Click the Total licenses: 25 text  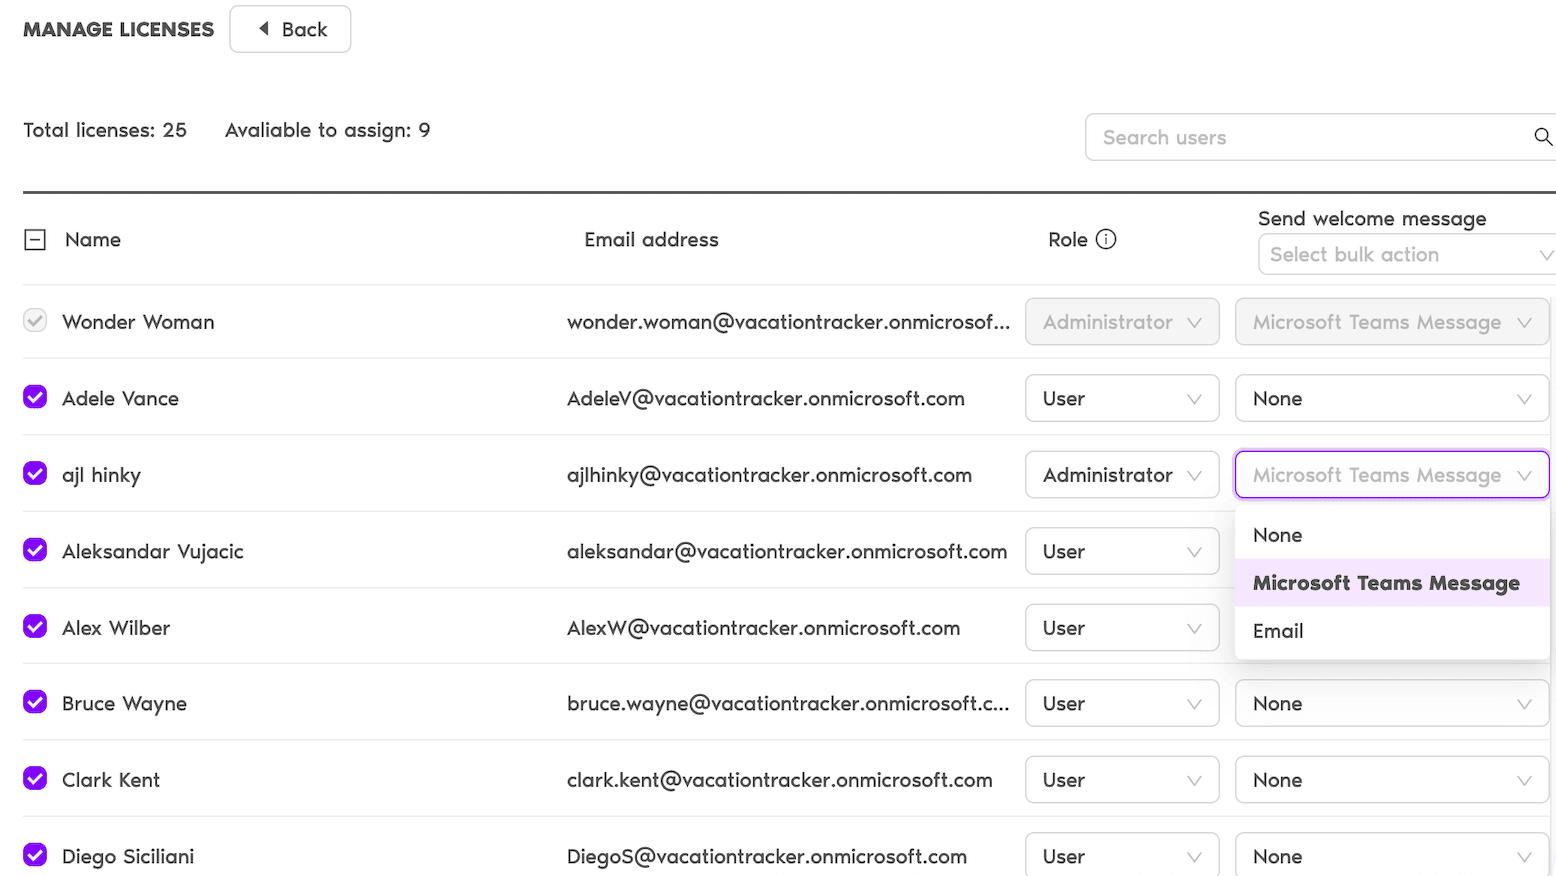(x=105, y=130)
